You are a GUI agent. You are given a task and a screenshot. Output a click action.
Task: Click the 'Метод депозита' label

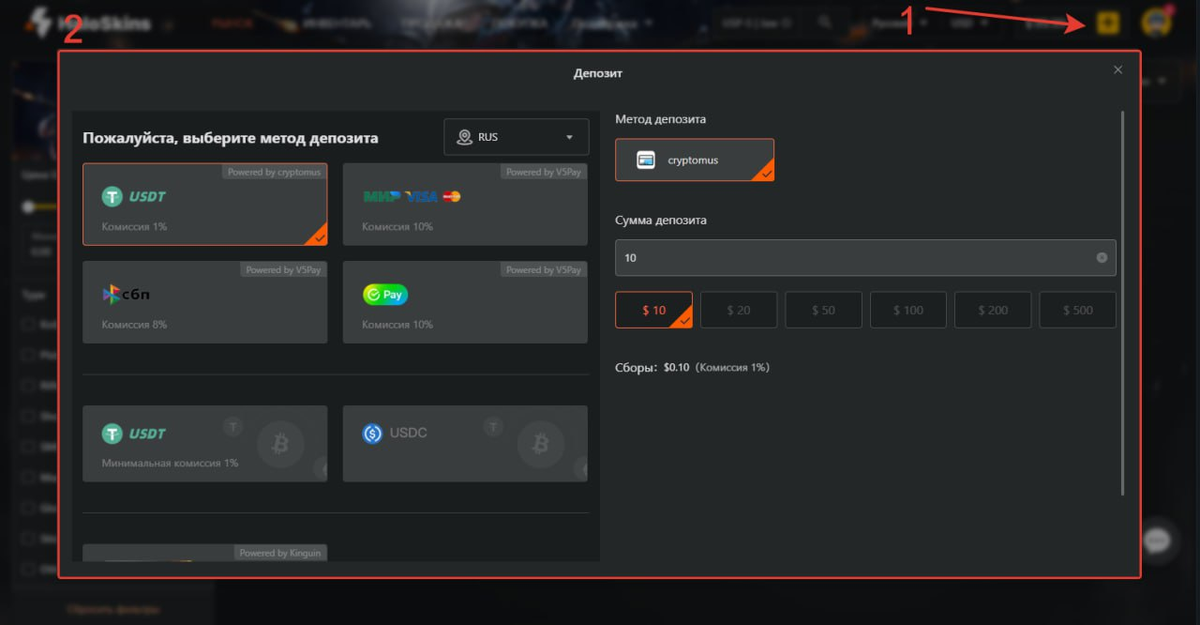(660, 119)
